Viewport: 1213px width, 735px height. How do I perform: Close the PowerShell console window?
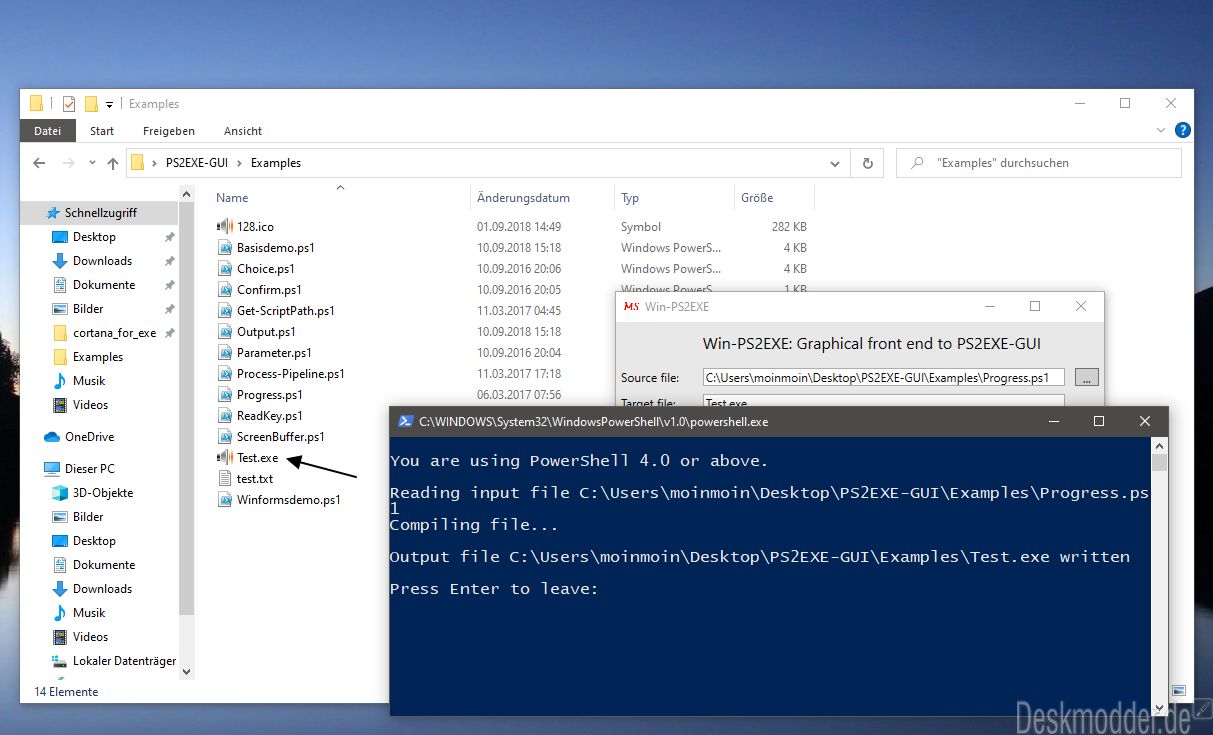[1145, 422]
